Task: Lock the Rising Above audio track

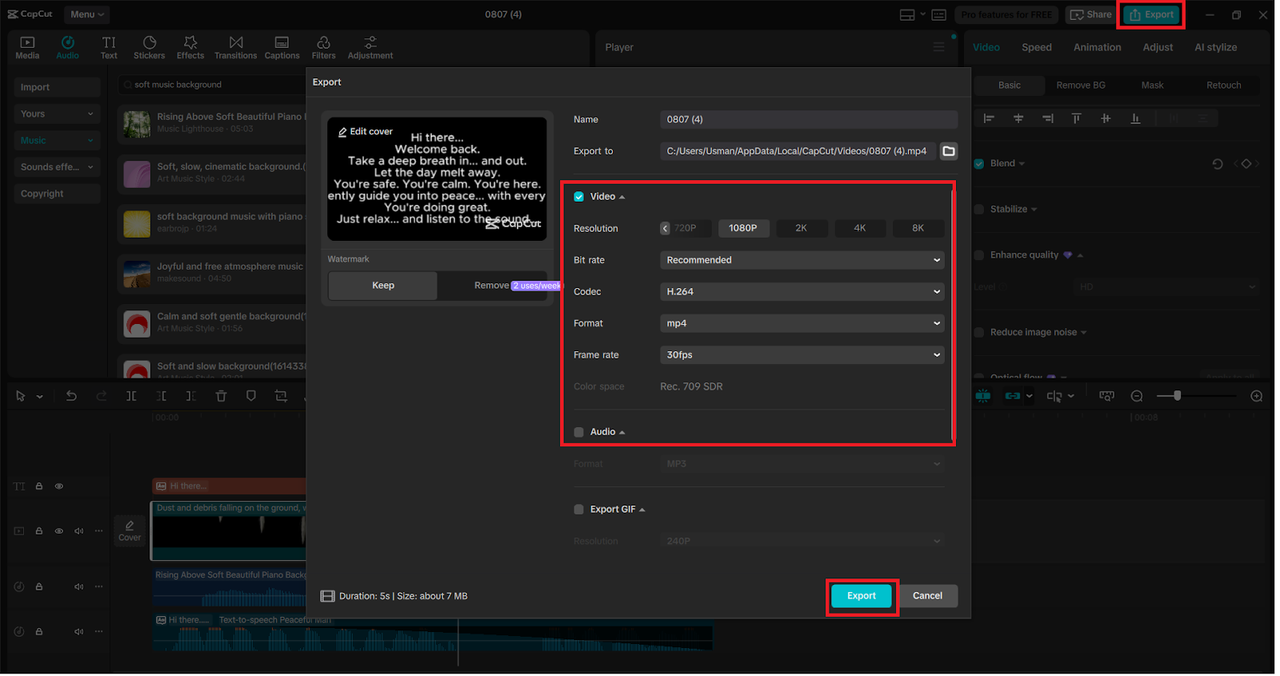Action: pyautogui.click(x=39, y=587)
